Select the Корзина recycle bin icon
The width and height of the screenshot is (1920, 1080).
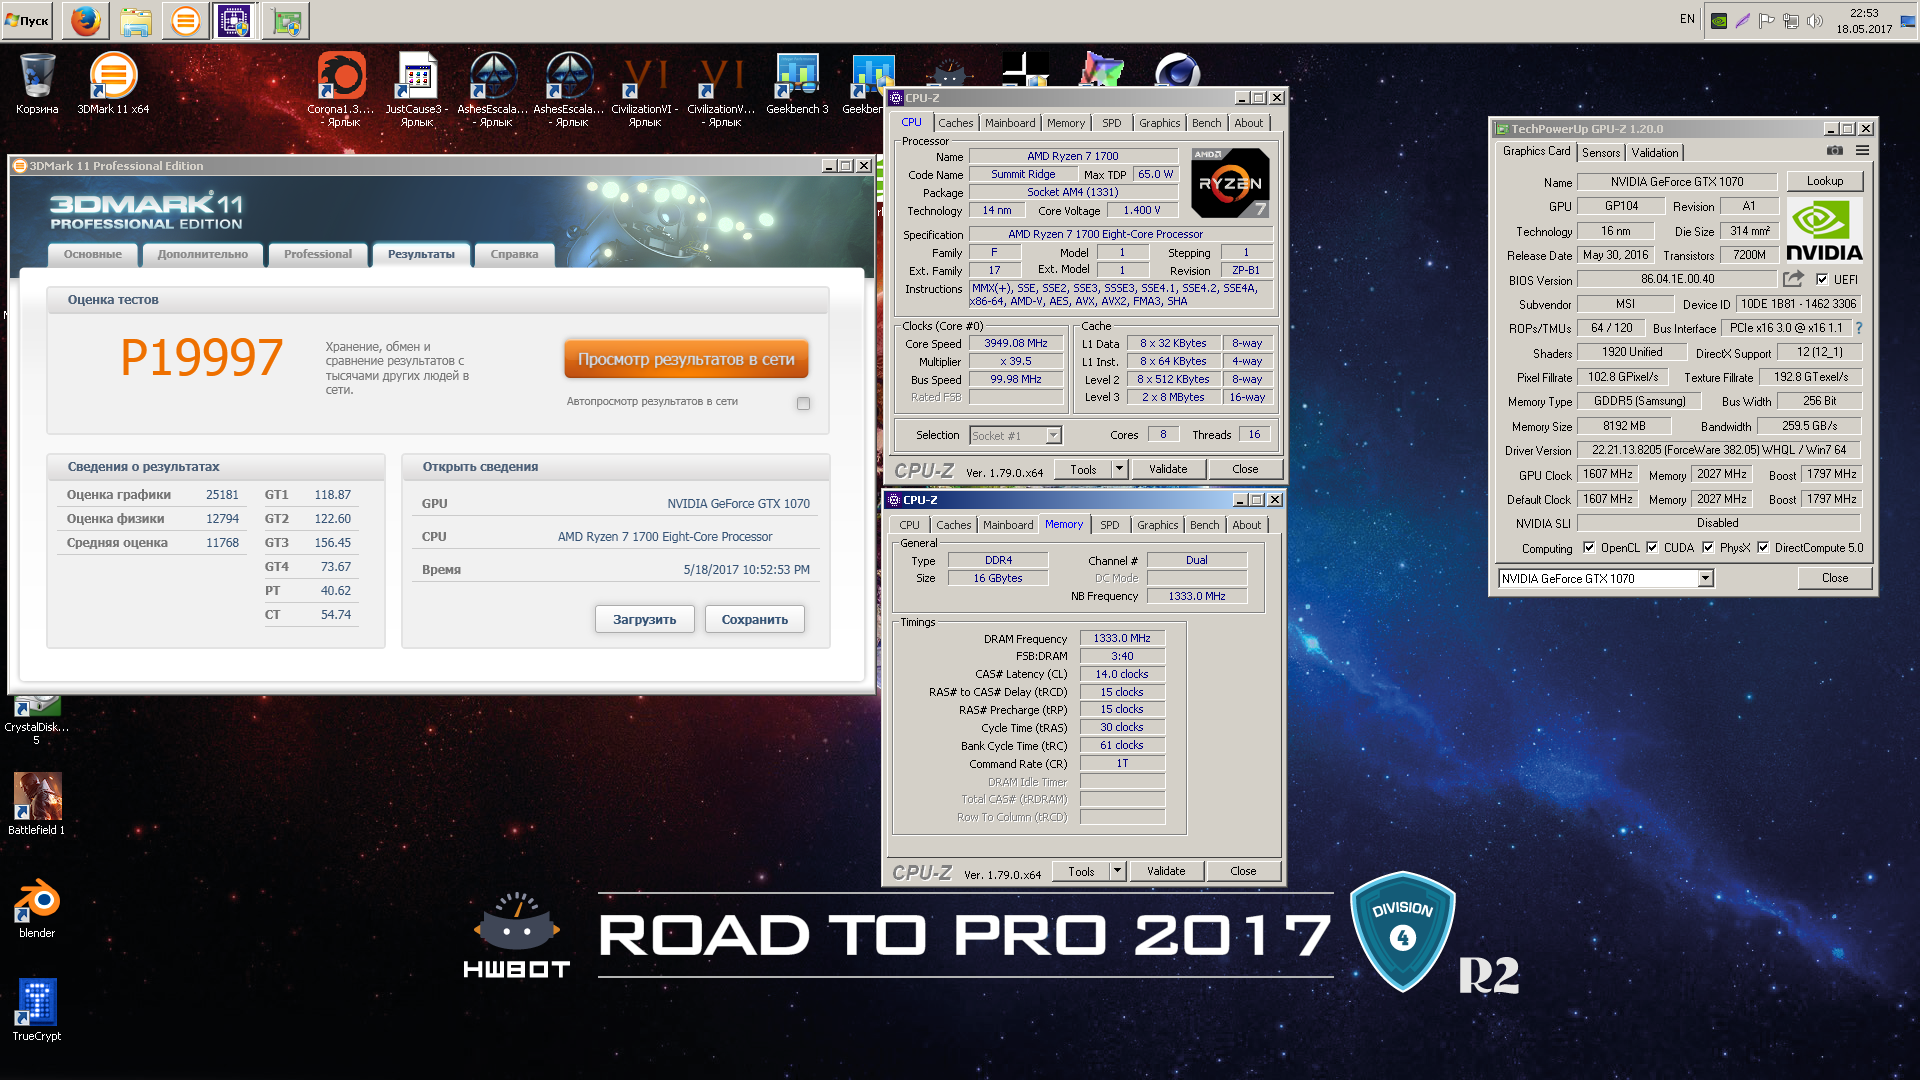coord(37,83)
